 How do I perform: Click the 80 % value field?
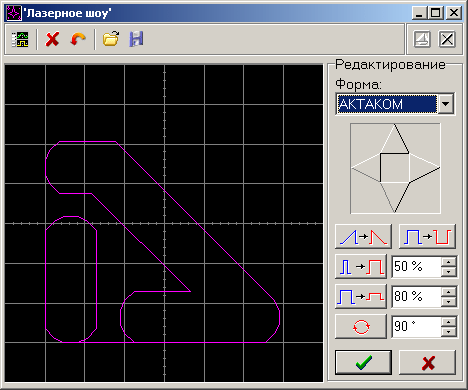click(416, 296)
